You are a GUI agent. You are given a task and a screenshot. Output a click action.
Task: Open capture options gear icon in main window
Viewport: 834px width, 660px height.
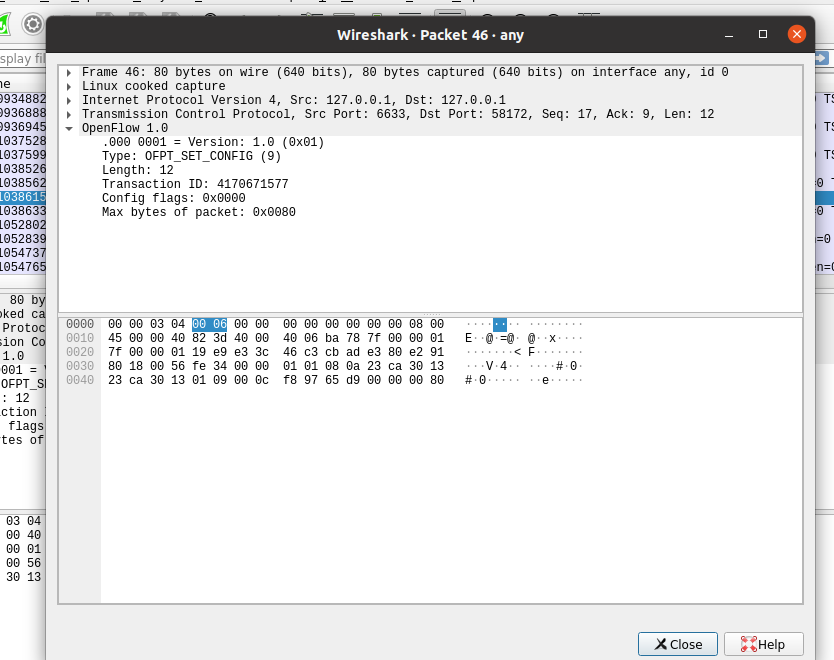[x=32, y=24]
